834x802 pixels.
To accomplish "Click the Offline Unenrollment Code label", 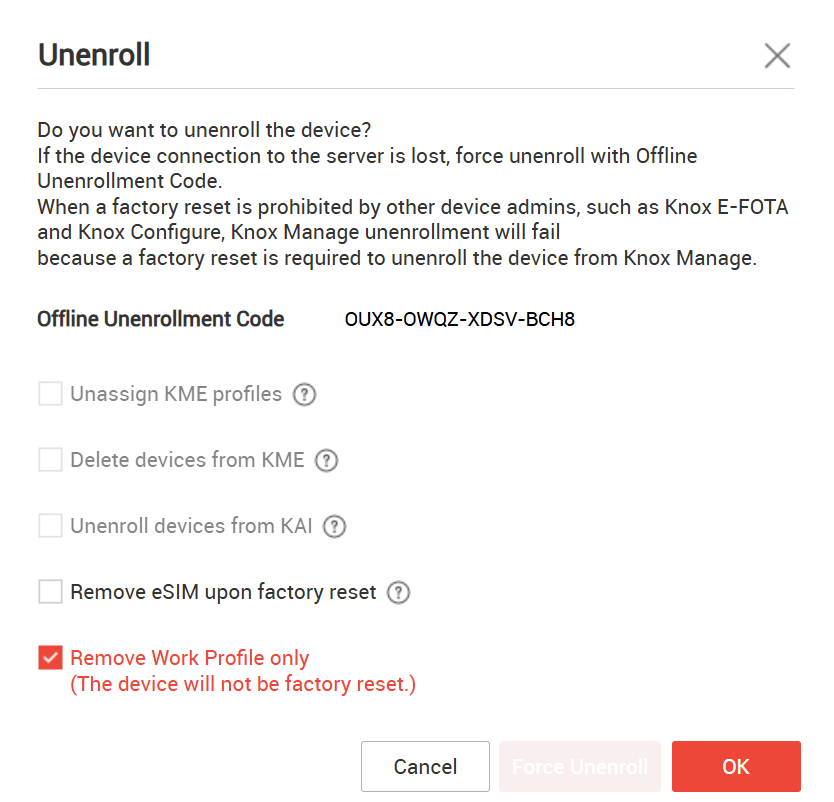I will pos(160,318).
